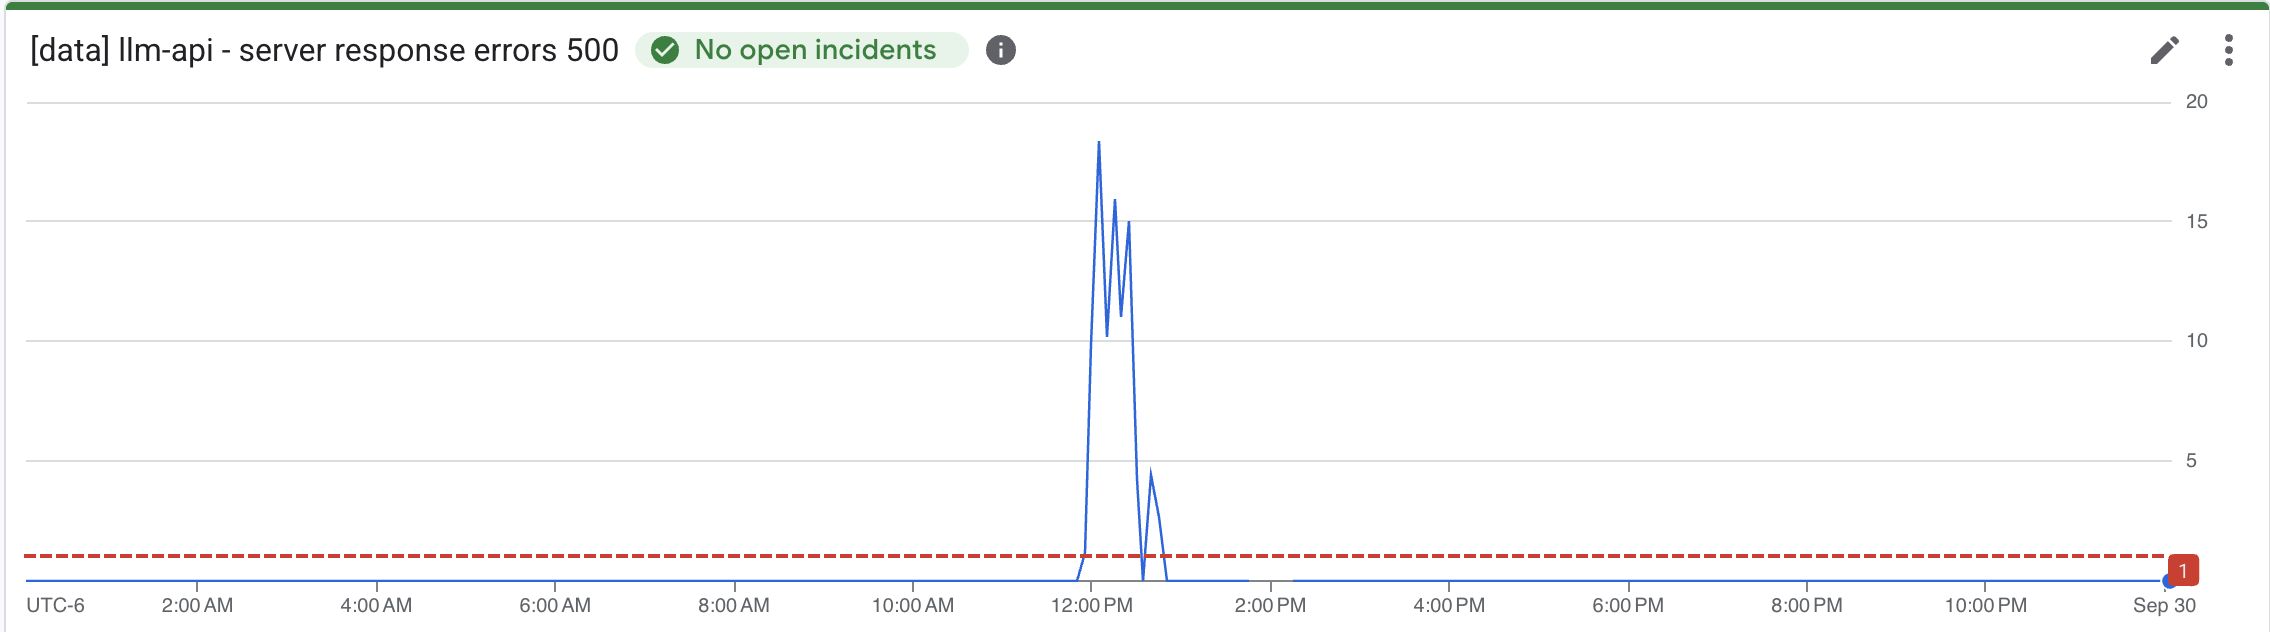Click the UTC-6 timezone label
Screen dimensions: 2270x632
[55, 606]
